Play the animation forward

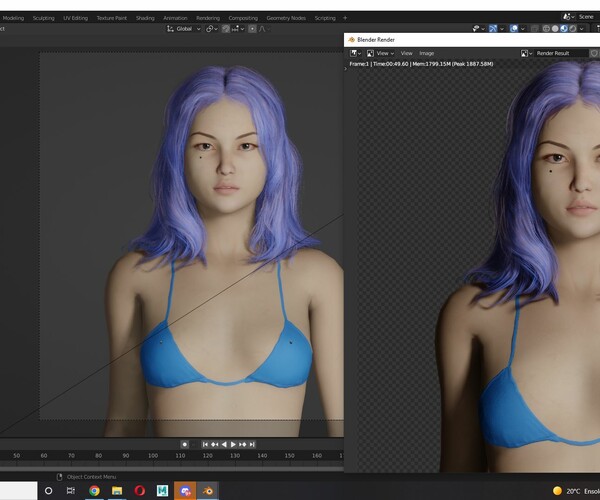tap(233, 444)
